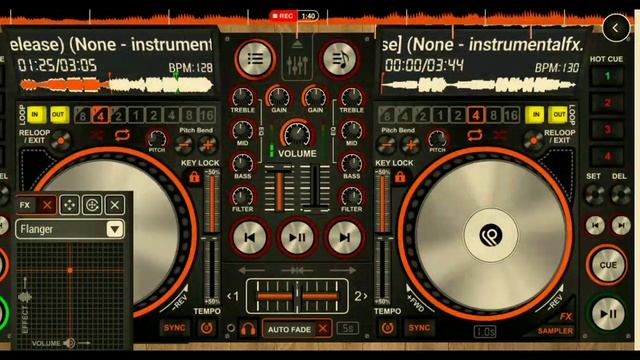Reset right deck tempo icon
Image resolution: width=640 pixels, height=360 pixels.
[387, 328]
